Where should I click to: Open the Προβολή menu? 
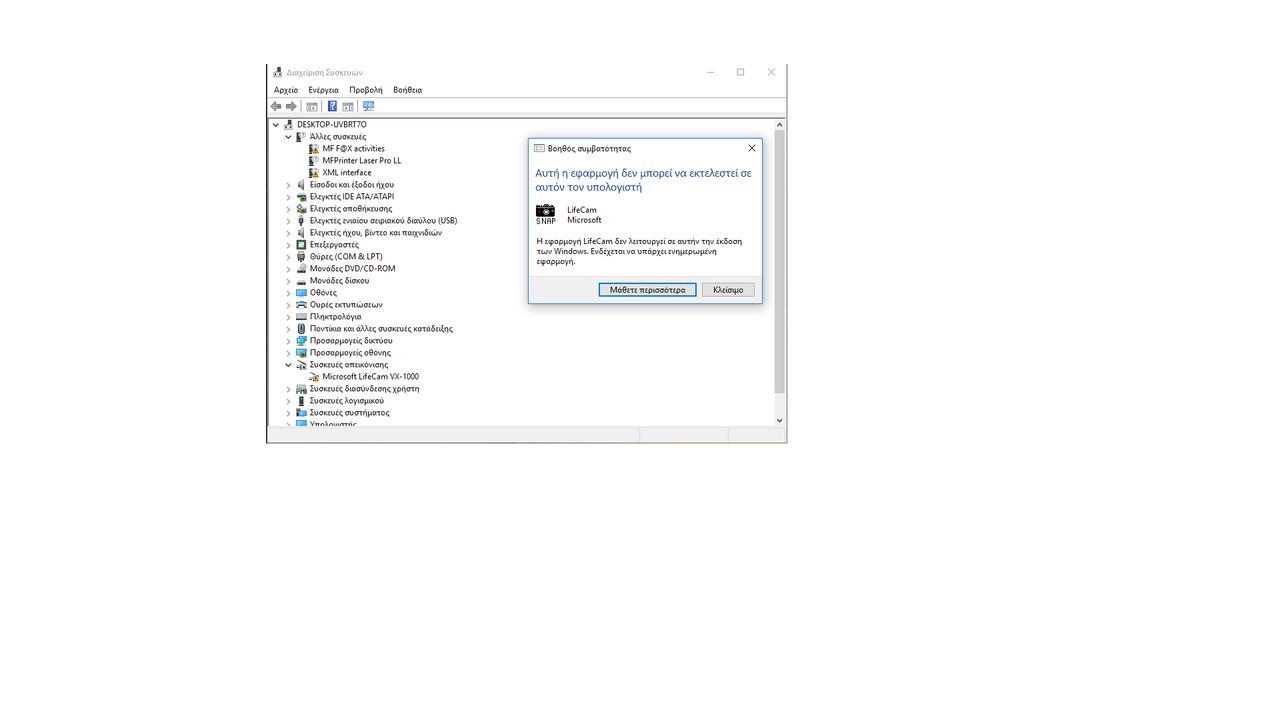366,90
